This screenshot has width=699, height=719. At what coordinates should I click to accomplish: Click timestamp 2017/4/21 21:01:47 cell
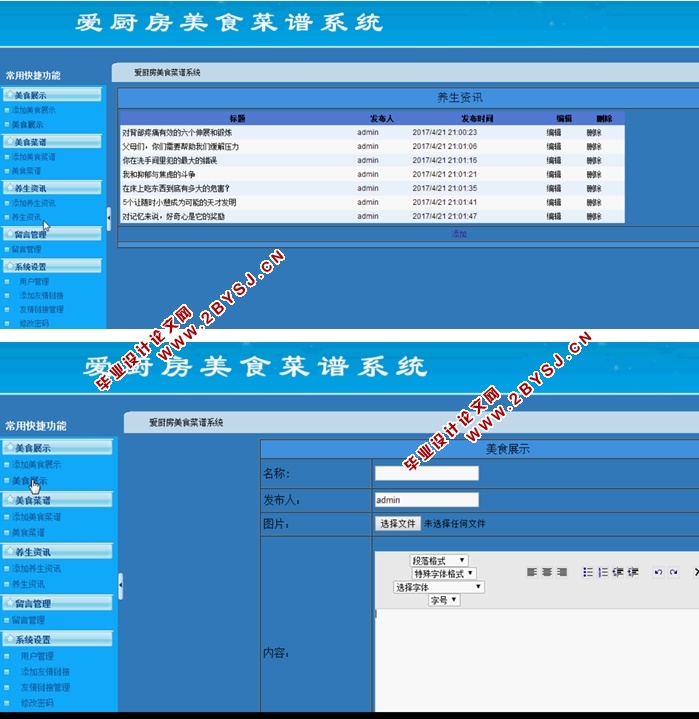pos(444,216)
